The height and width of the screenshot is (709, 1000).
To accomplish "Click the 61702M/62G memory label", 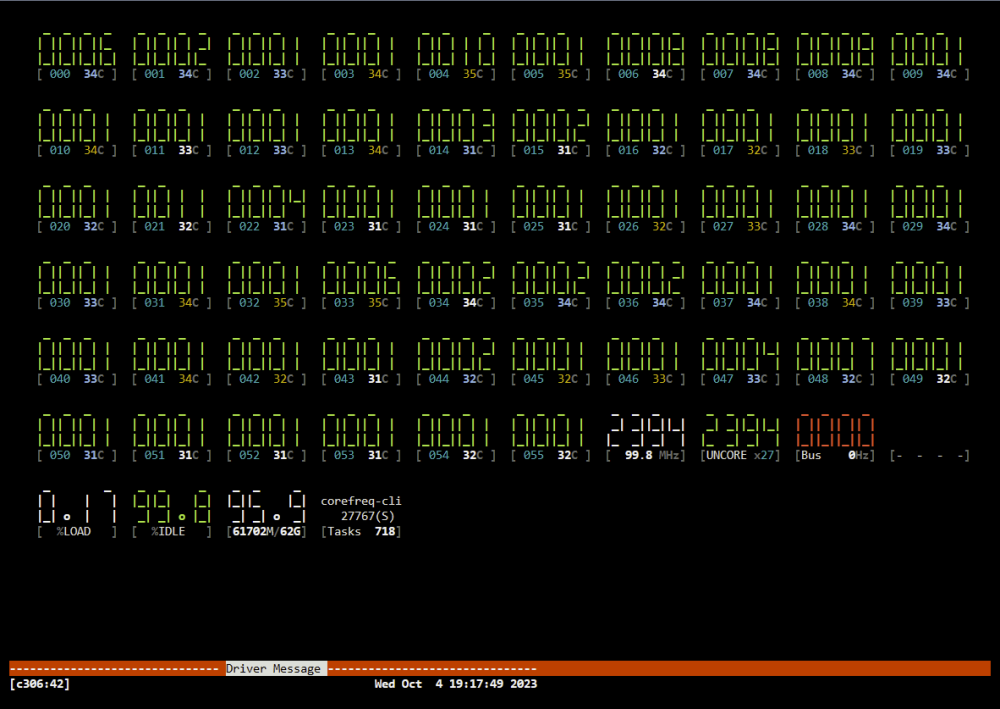I will point(267,532).
